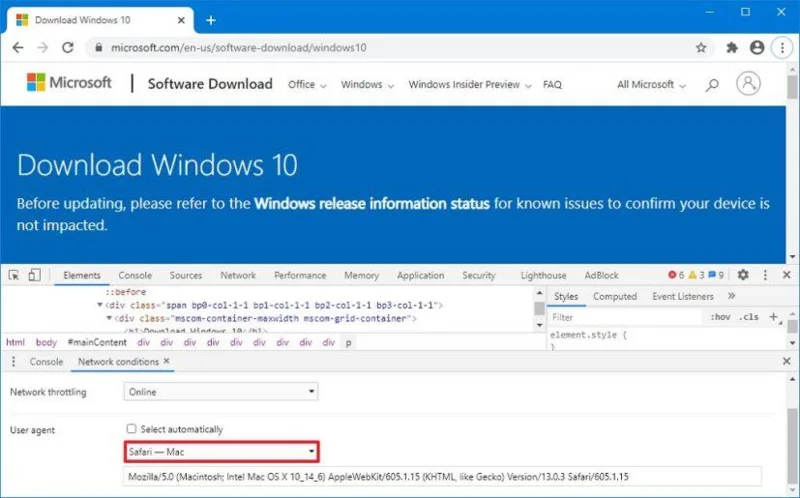Open a new browser tab with plus

click(x=211, y=20)
